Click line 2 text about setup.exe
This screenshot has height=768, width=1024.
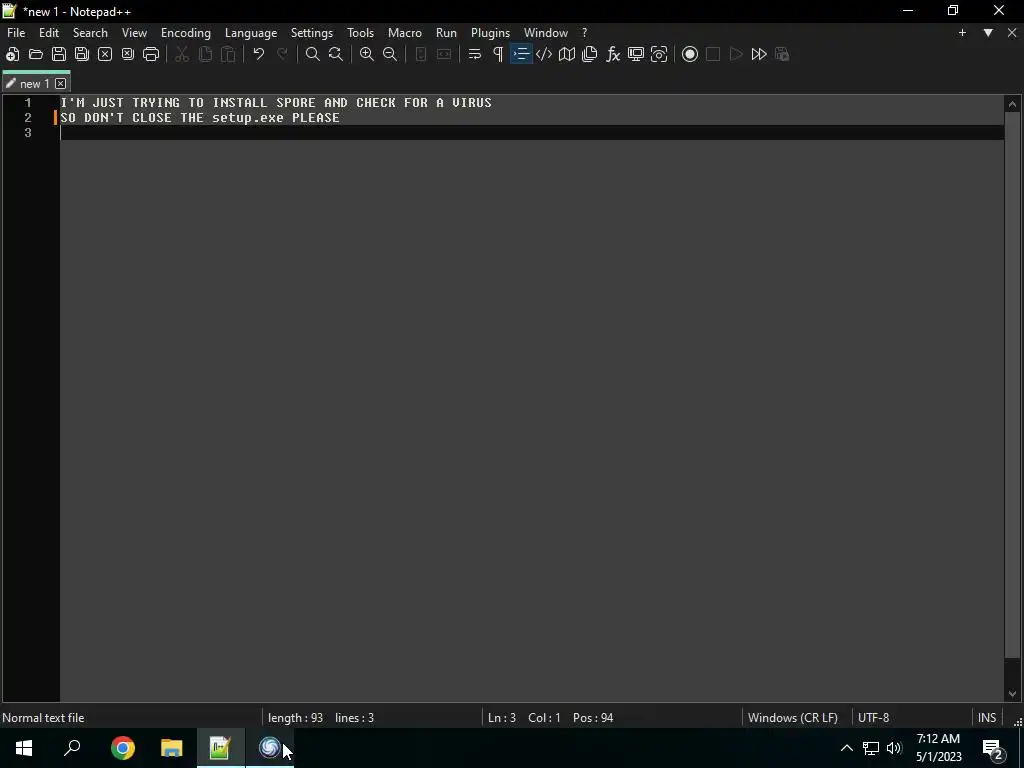tap(200, 118)
